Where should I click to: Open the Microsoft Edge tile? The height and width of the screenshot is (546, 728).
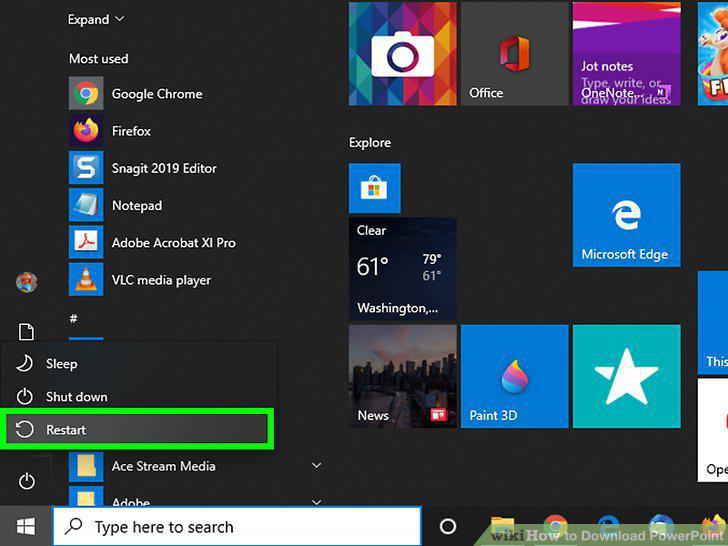coord(626,215)
